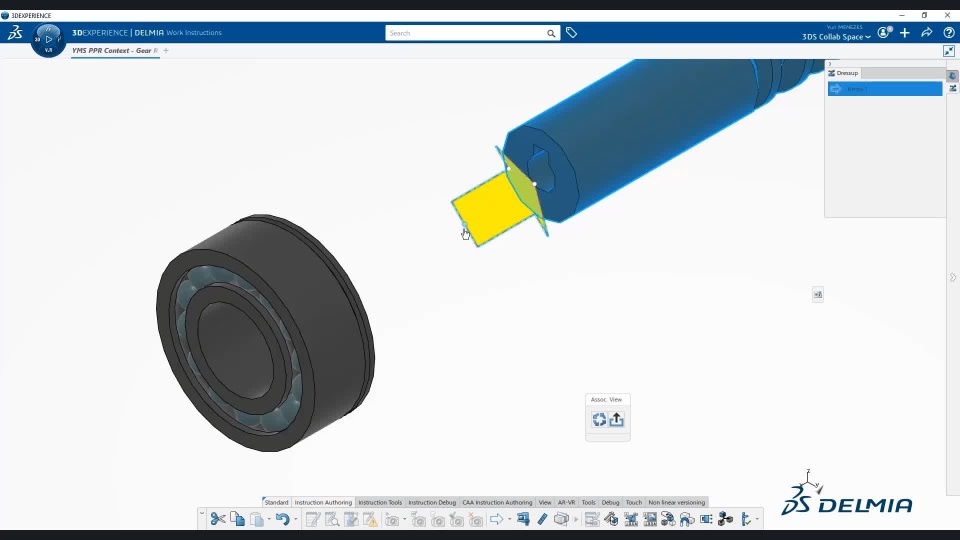Open the Instruction Tools tab
This screenshot has height=540, width=960.
coord(380,502)
